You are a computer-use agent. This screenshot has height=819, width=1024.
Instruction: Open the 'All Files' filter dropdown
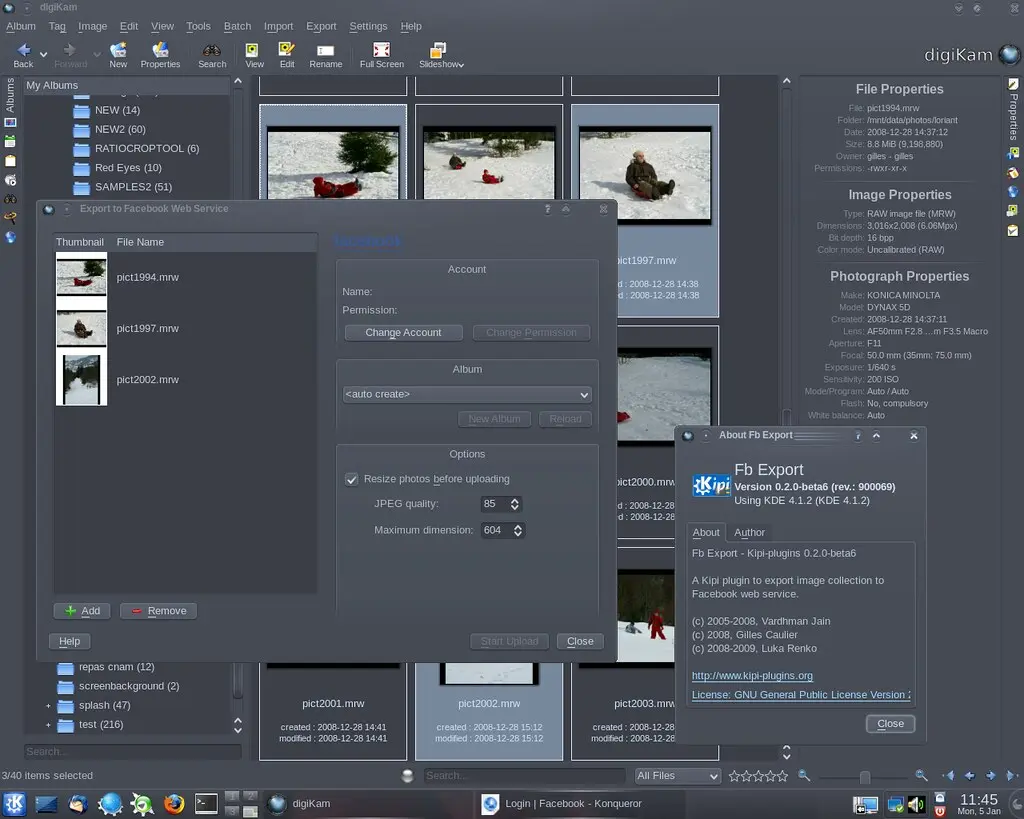coord(677,775)
